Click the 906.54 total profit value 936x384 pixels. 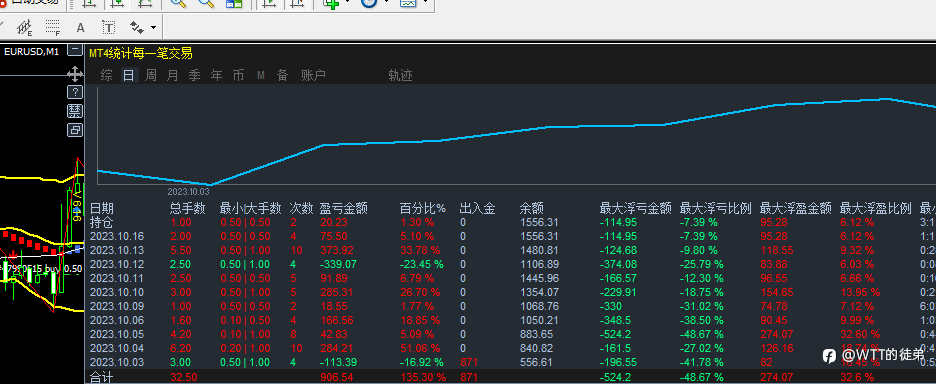[x=337, y=377]
